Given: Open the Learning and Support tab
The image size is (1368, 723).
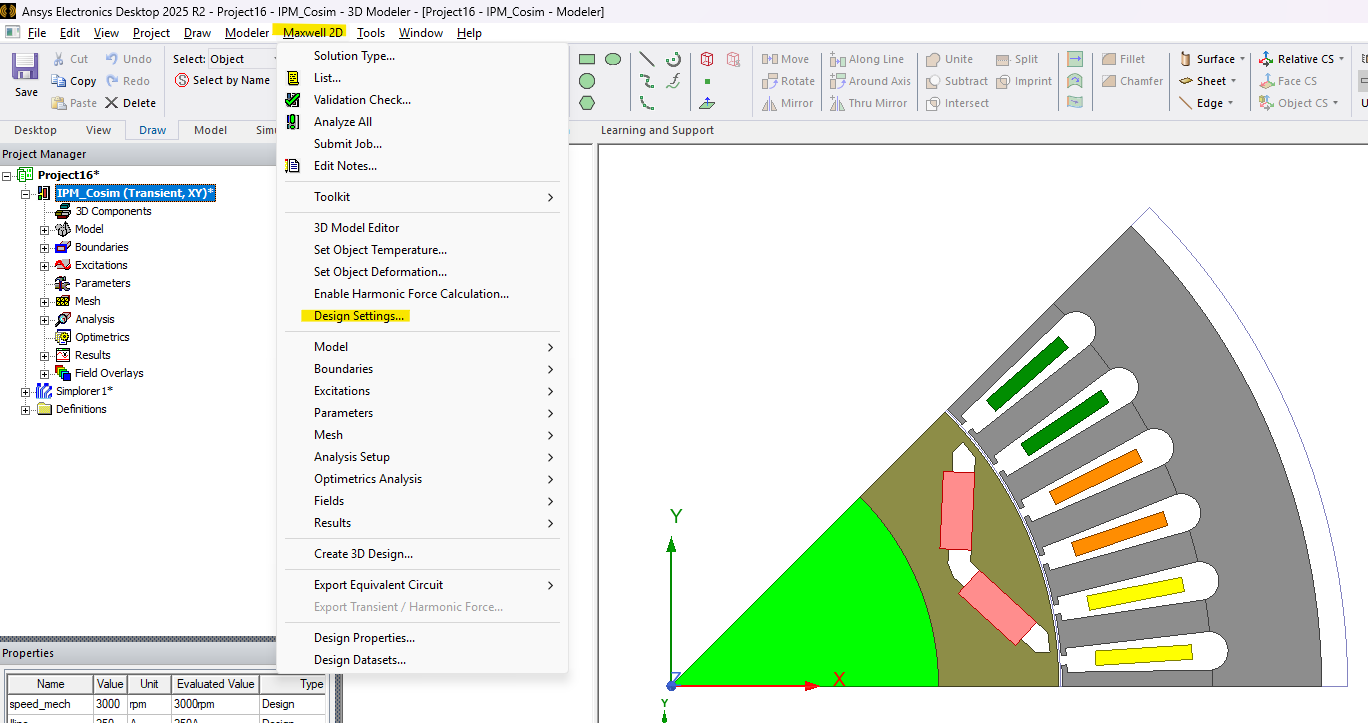Looking at the screenshot, I should (657, 130).
